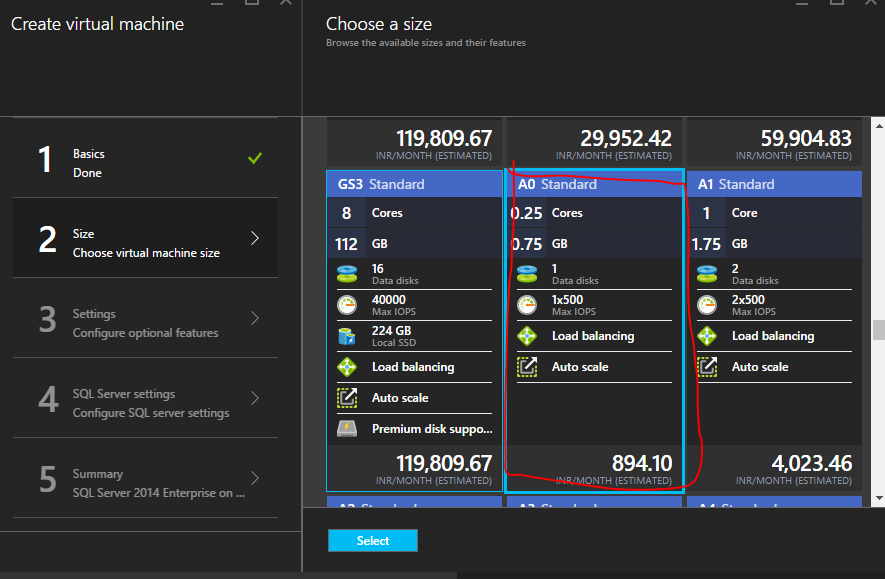Click '0.75 GB' row in A0 card
This screenshot has width=885, height=579.
594,244
